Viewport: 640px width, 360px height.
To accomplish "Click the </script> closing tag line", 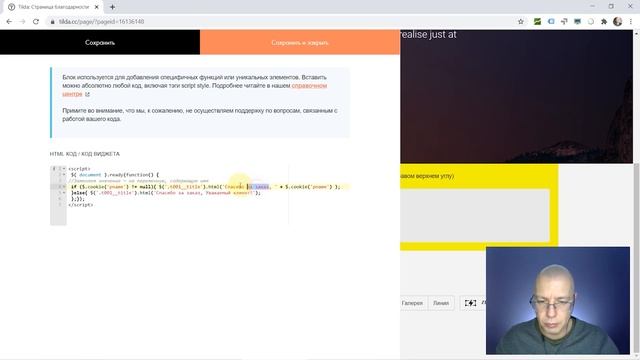I will (x=80, y=205).
